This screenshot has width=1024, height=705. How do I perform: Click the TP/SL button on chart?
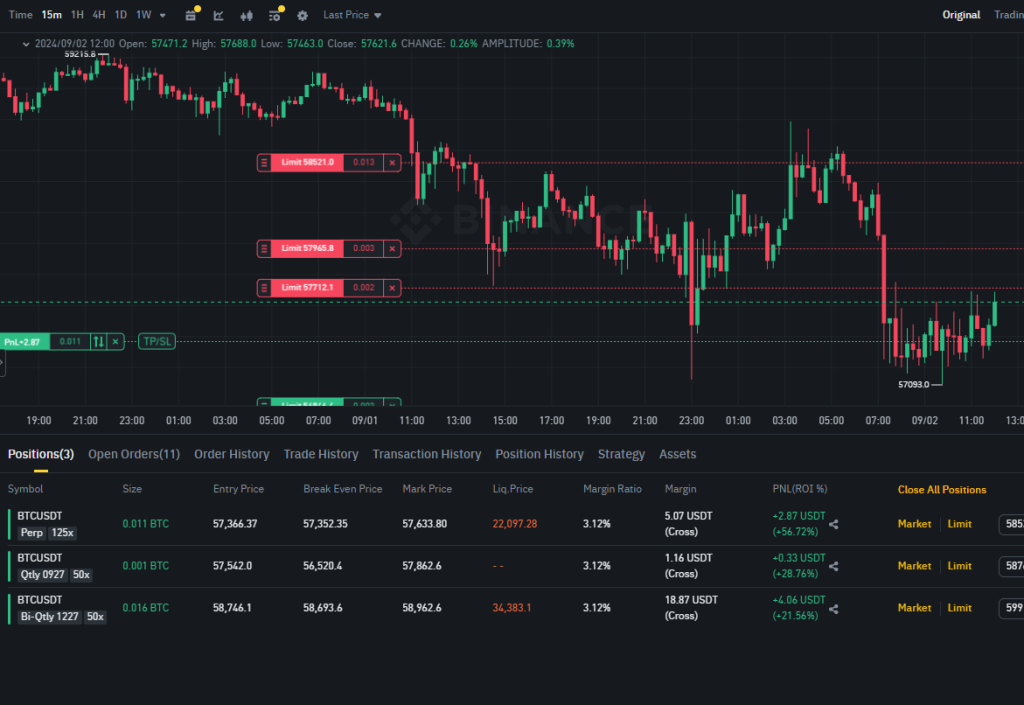click(x=157, y=342)
